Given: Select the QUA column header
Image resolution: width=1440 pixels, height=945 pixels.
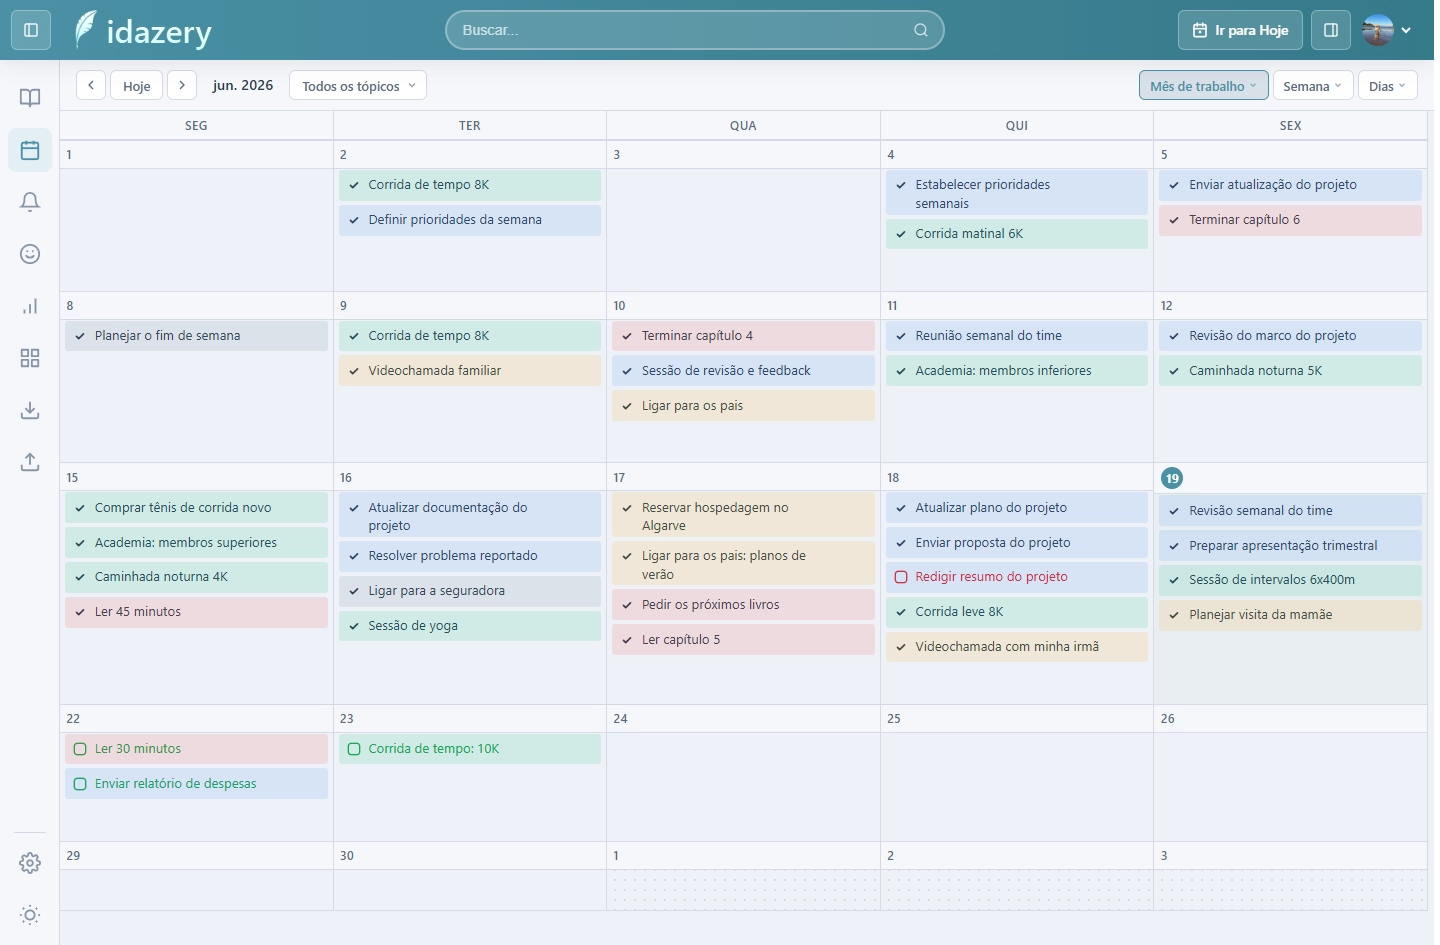Looking at the screenshot, I should [743, 126].
